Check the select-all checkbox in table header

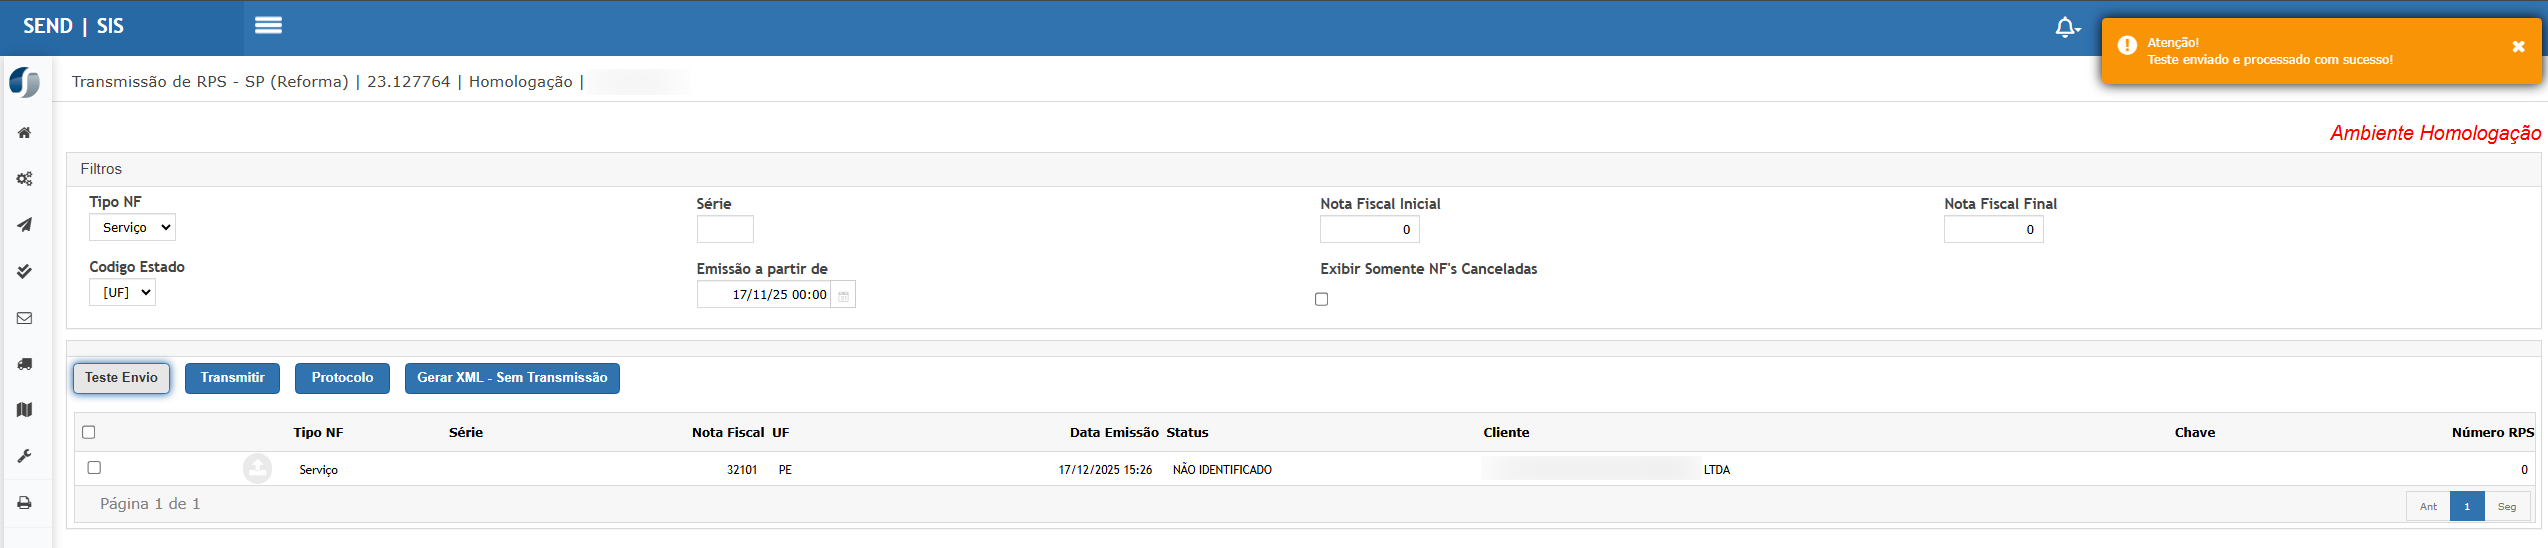[x=89, y=432]
